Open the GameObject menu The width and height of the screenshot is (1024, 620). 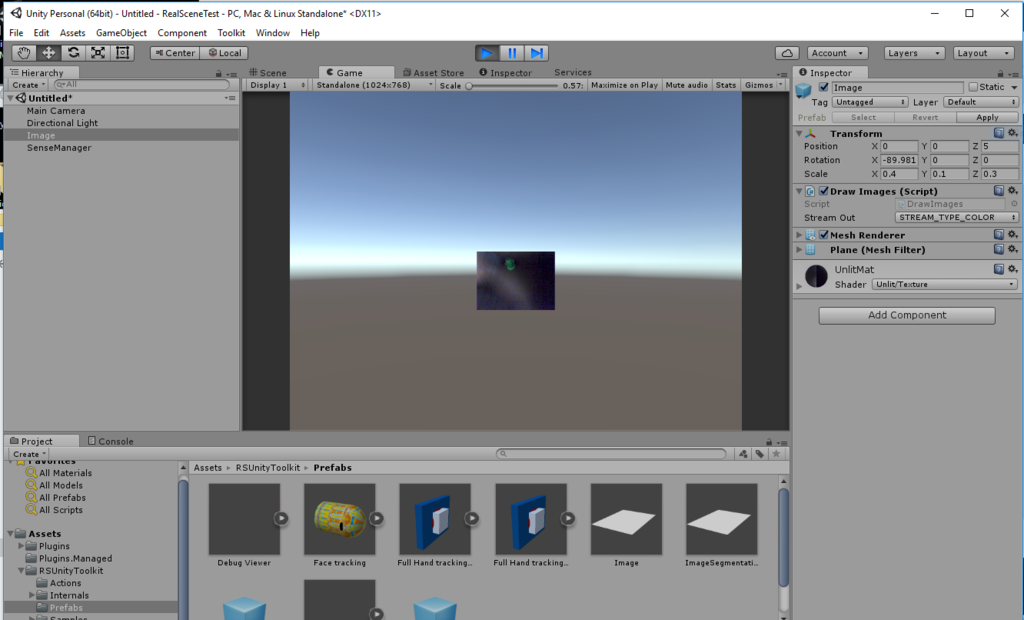tap(121, 33)
